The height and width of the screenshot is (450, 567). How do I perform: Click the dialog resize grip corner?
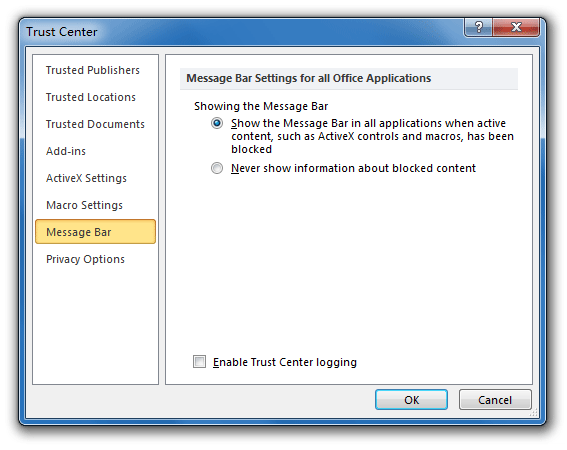click(x=534, y=413)
